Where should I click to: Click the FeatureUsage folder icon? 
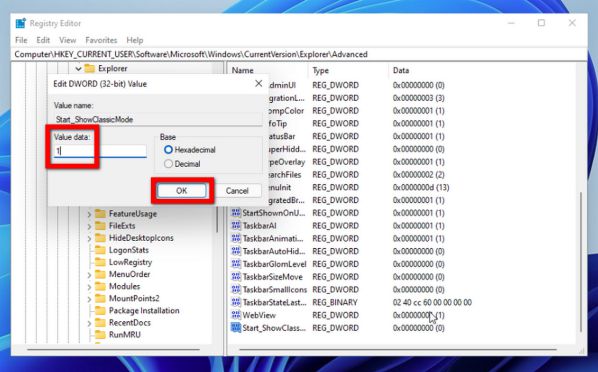pyautogui.click(x=100, y=214)
